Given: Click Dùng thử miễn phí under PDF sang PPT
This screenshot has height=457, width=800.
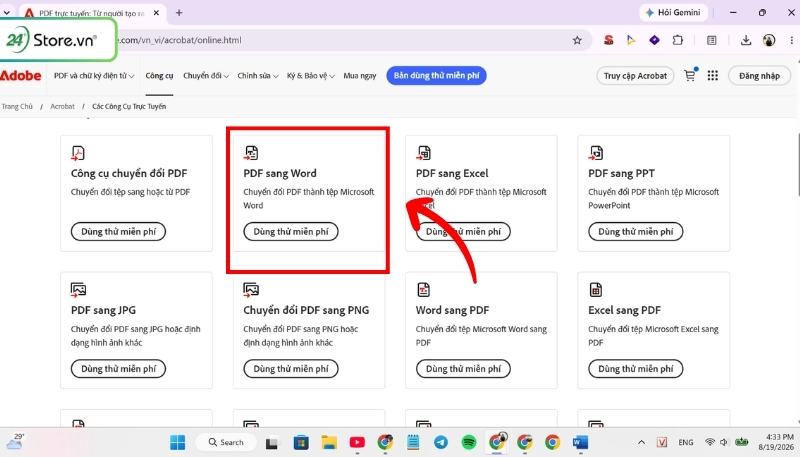Looking at the screenshot, I should (x=636, y=232).
